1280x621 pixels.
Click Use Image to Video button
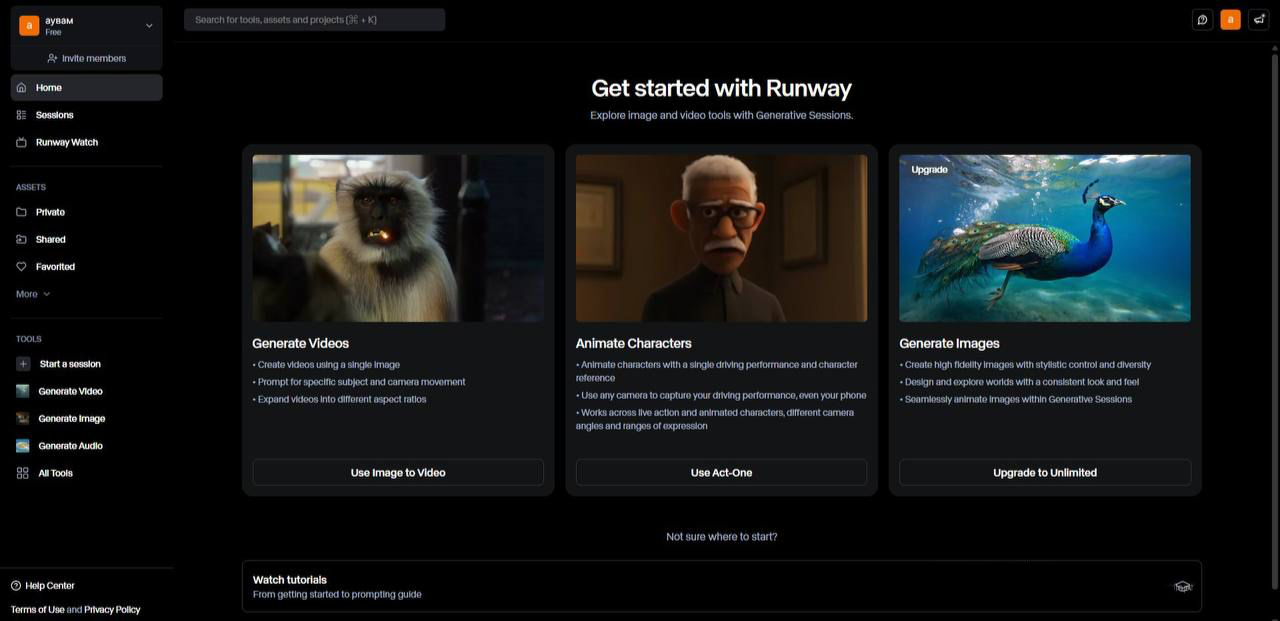398,473
